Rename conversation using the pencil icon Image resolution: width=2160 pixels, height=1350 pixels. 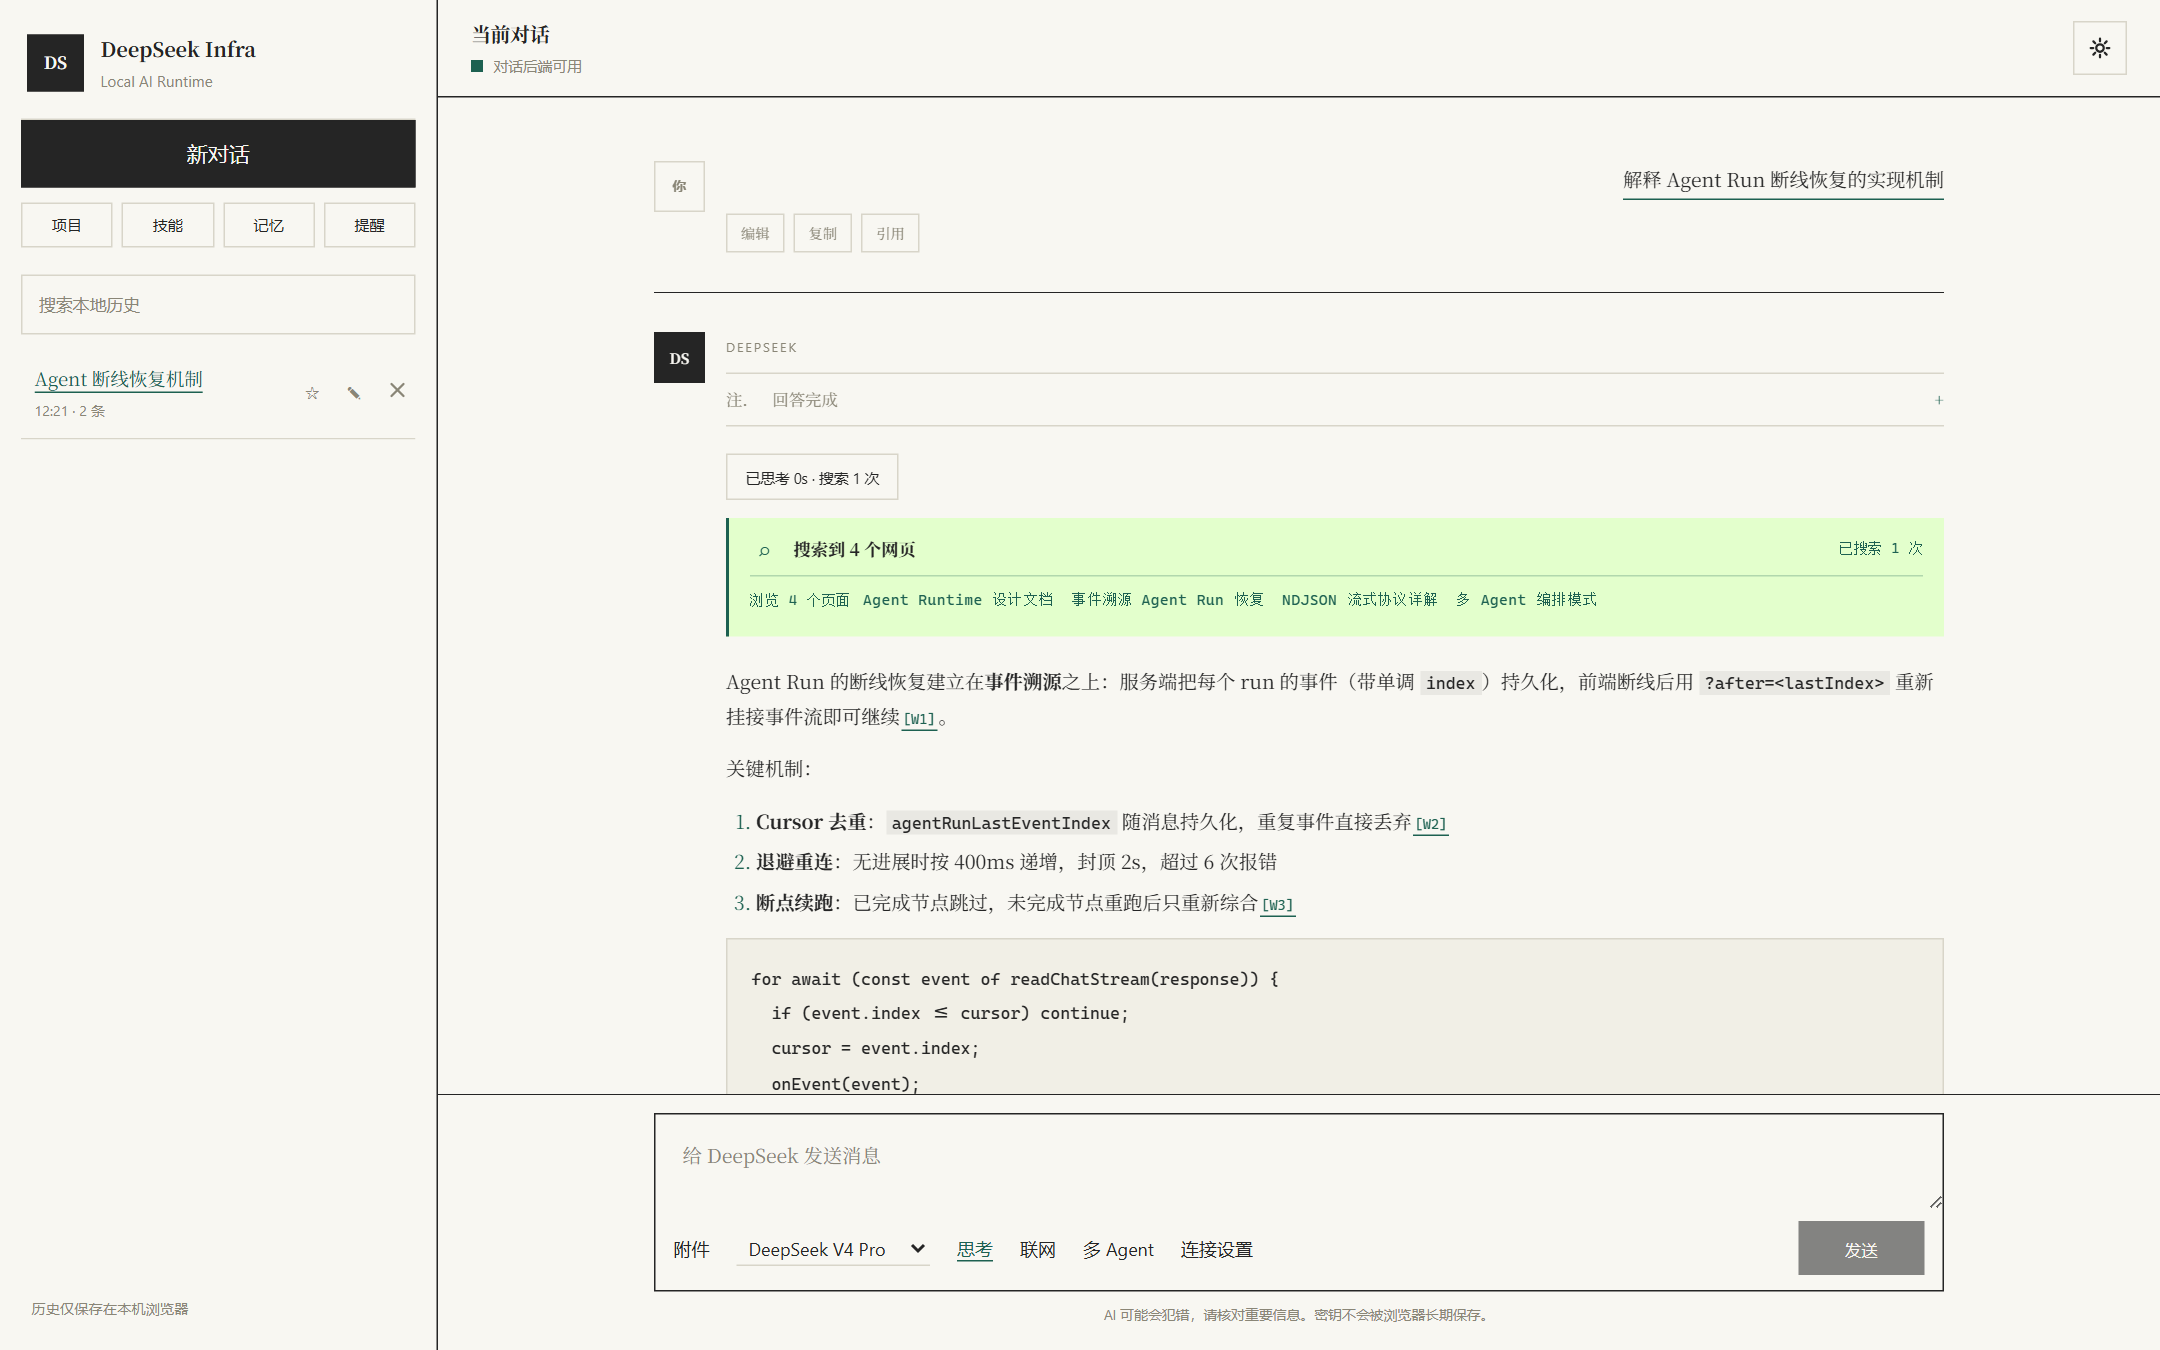pos(354,393)
